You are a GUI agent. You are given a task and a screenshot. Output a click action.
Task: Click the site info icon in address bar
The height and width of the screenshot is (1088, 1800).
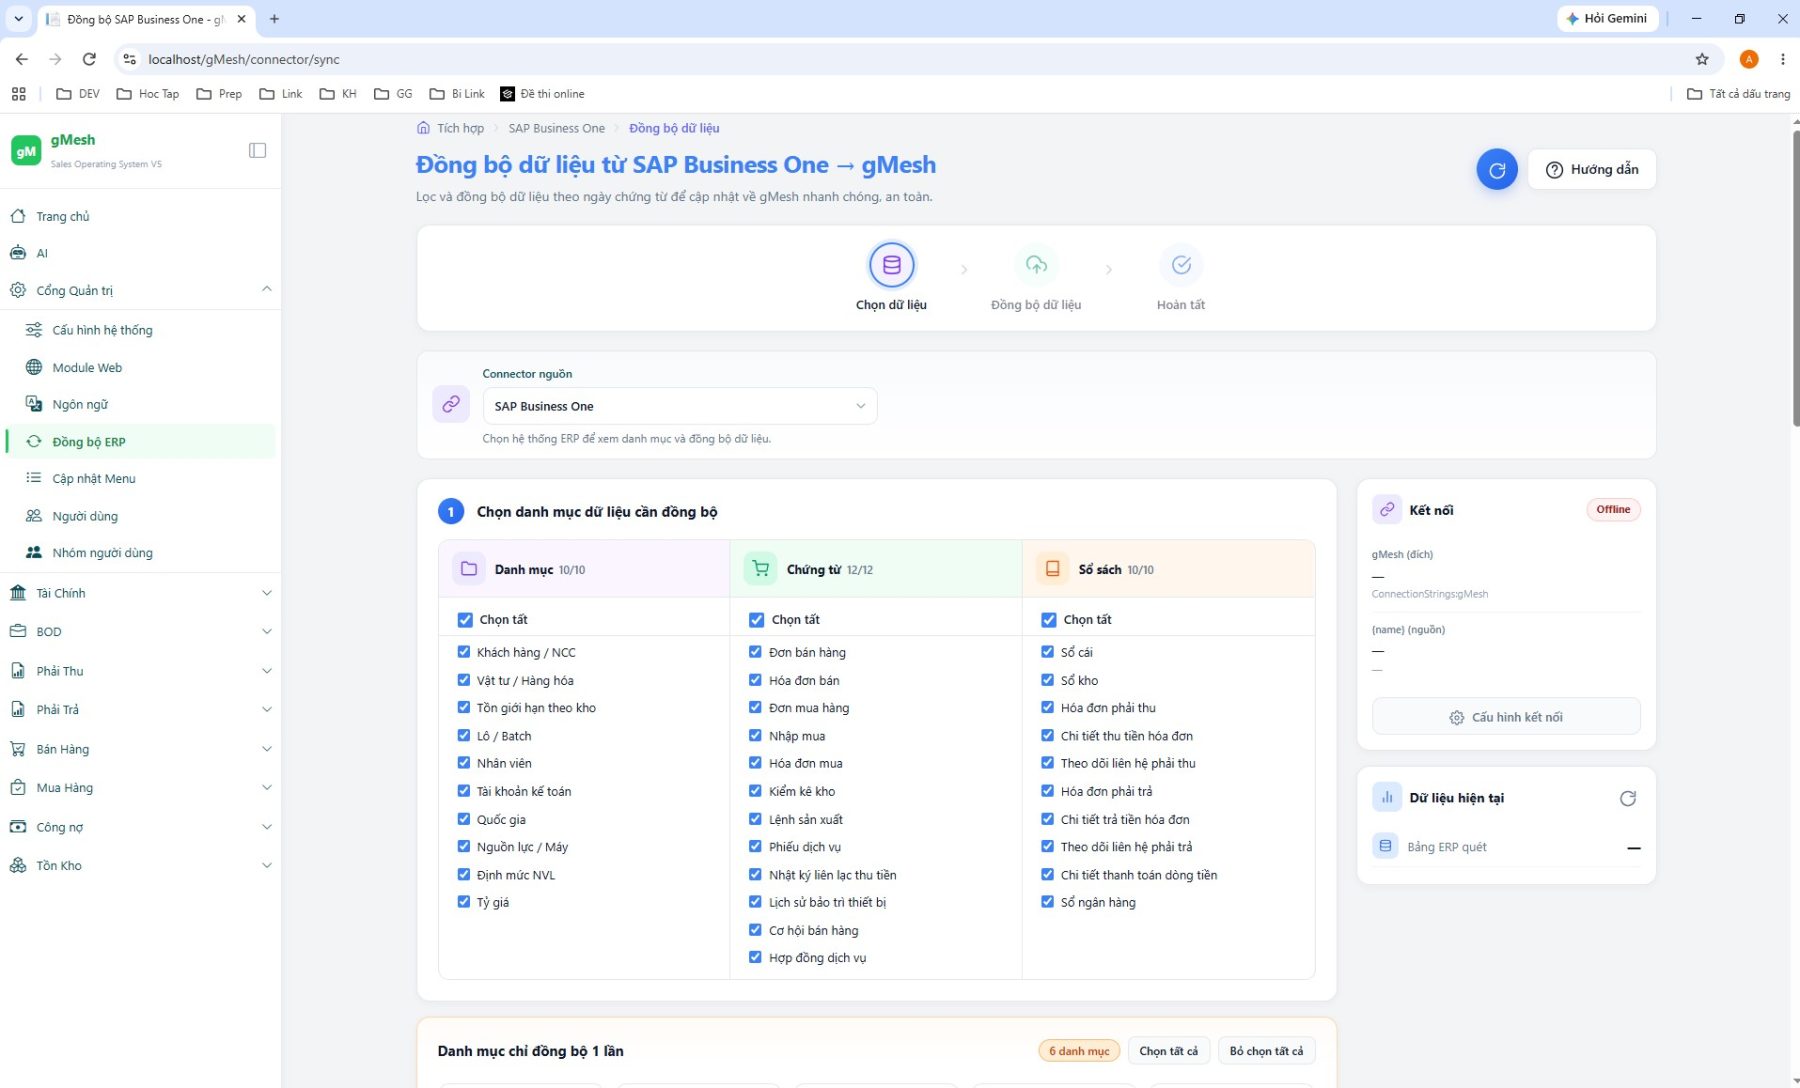click(129, 60)
